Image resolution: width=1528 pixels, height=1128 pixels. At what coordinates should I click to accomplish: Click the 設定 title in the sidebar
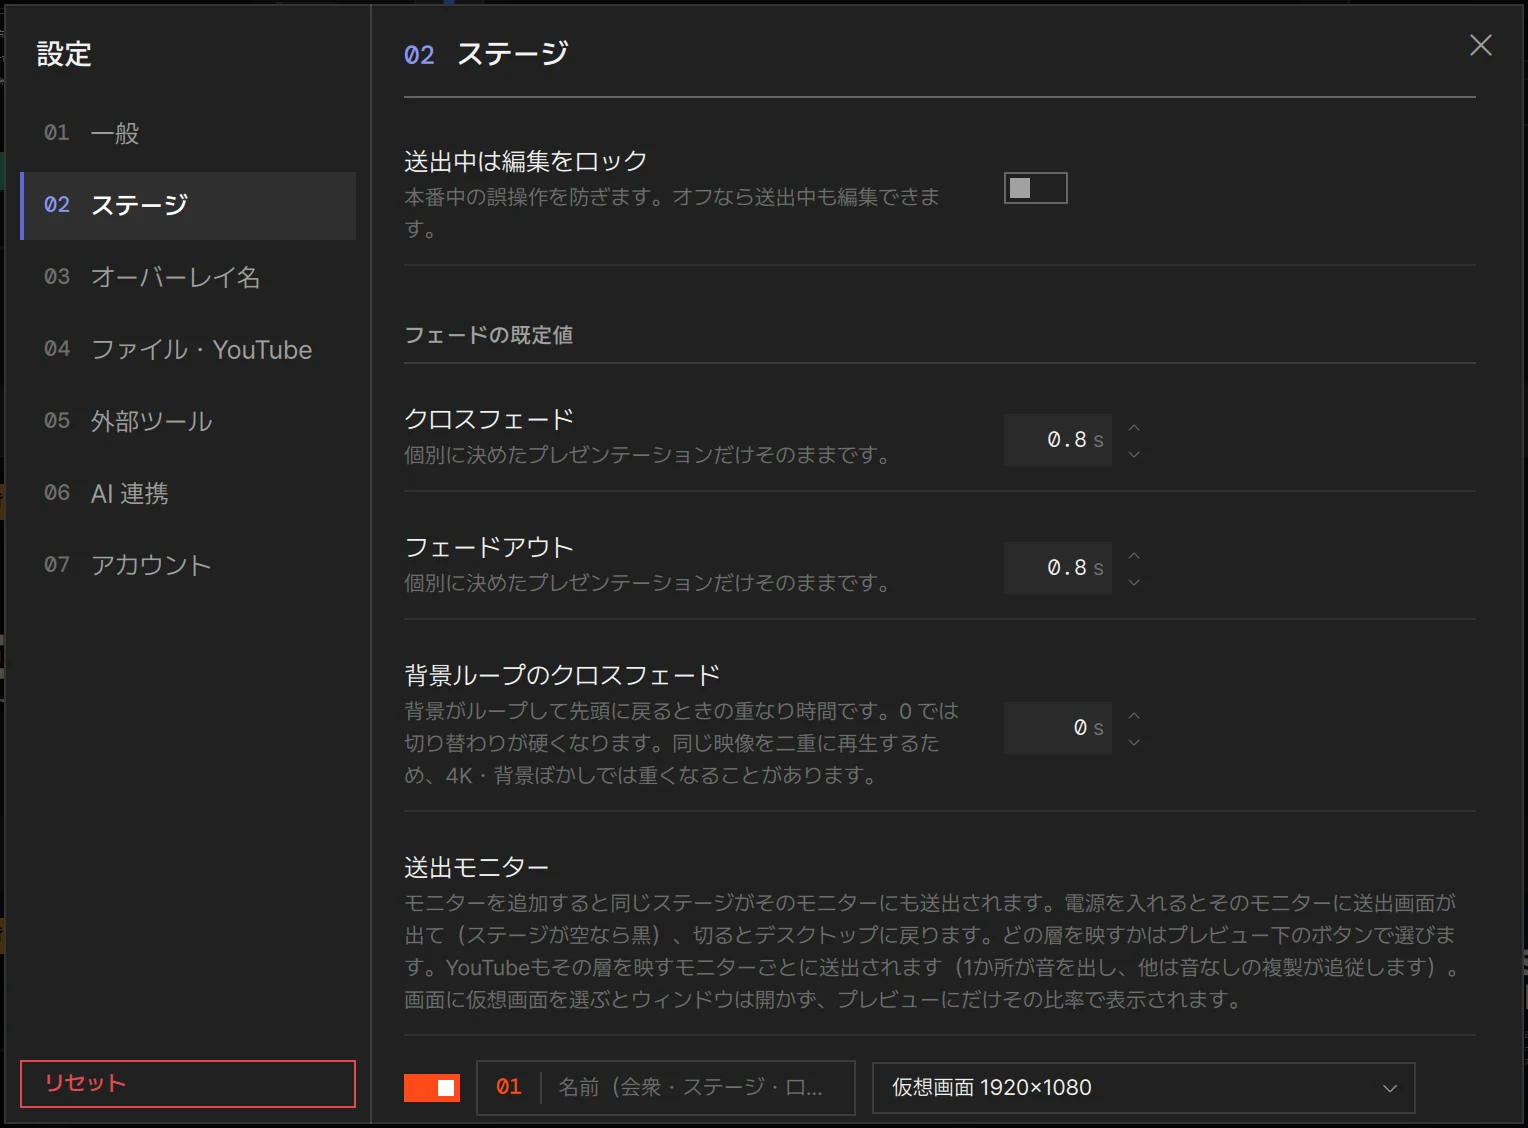point(64,54)
